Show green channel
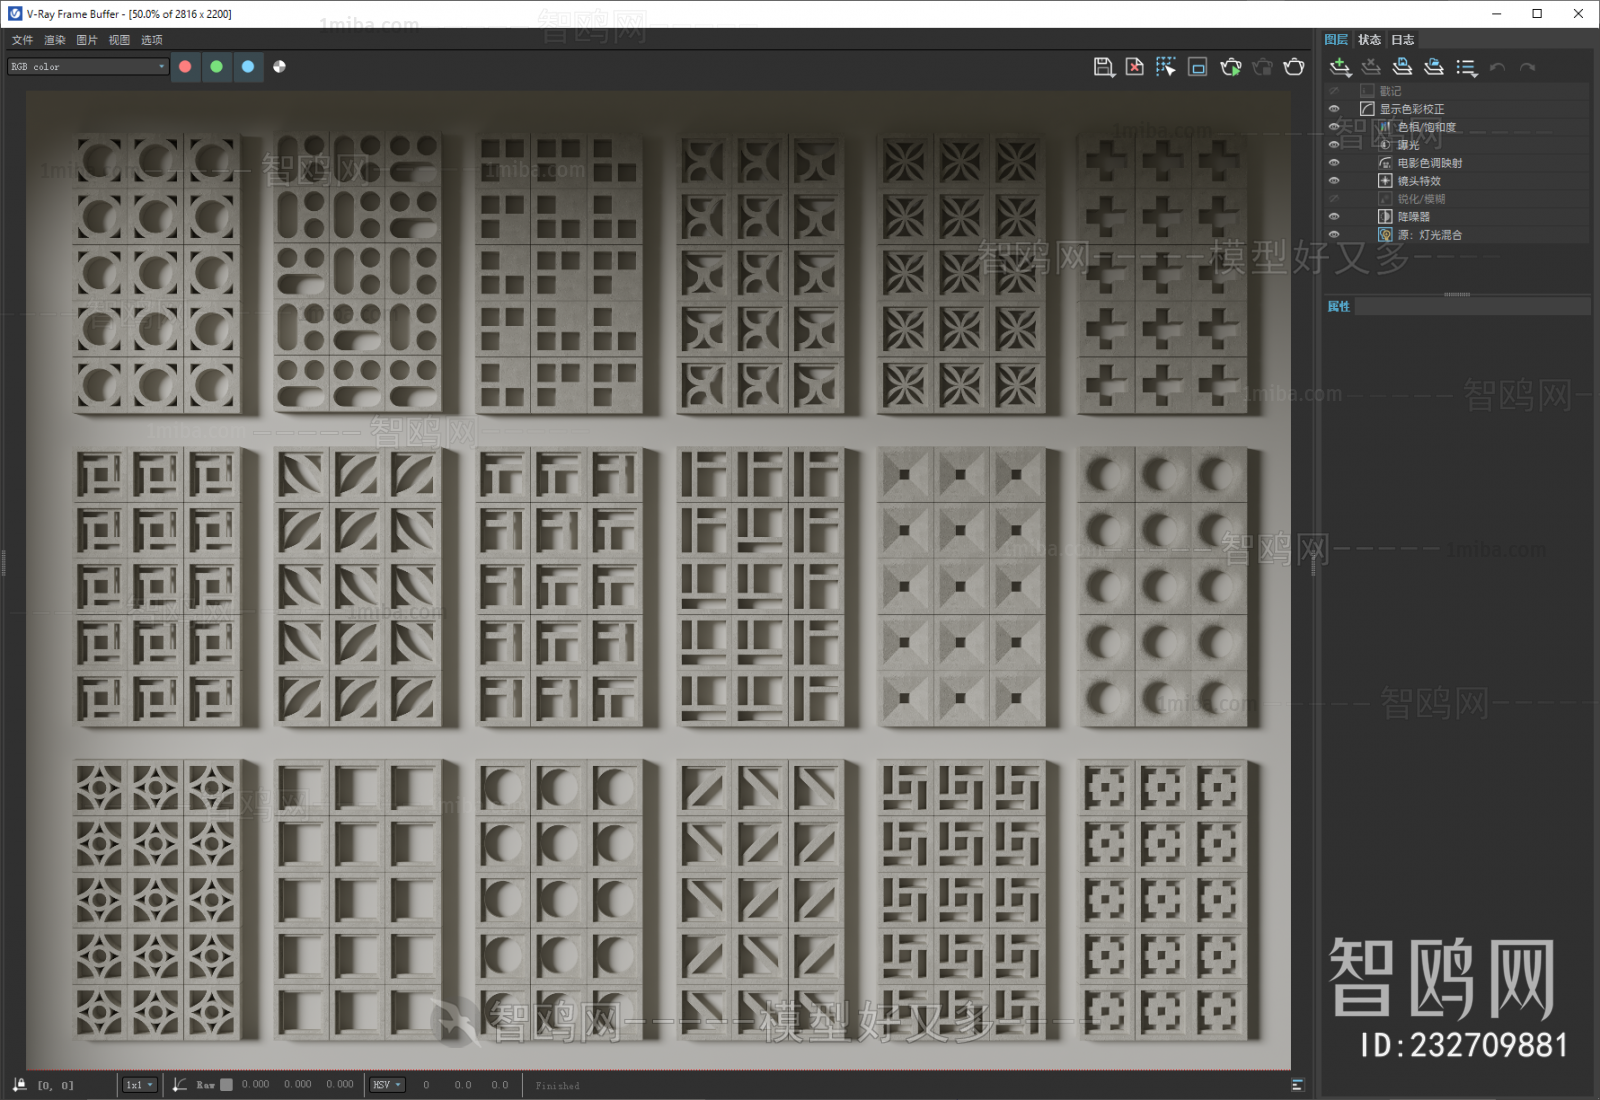This screenshot has width=1600, height=1100. (x=216, y=67)
